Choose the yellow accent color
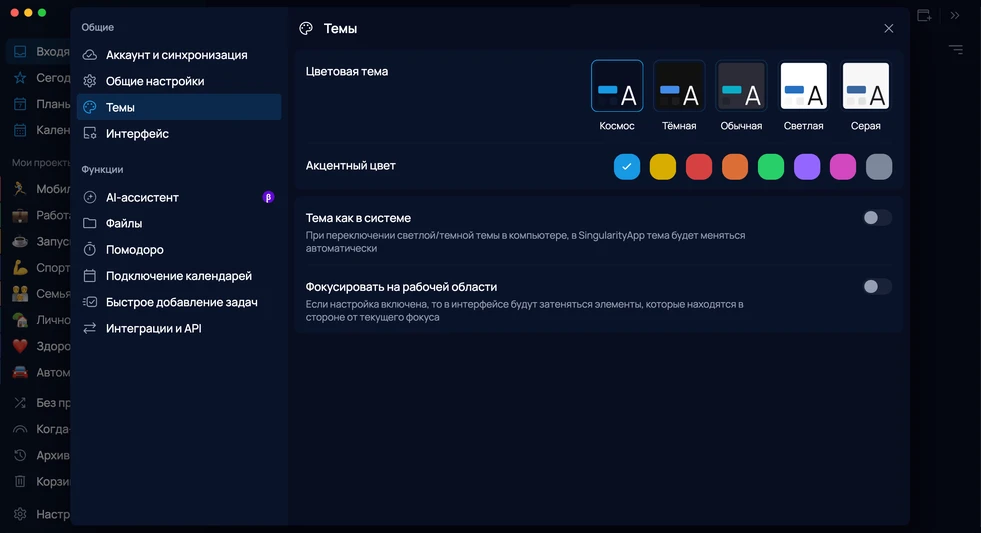The image size is (981, 533). click(x=663, y=166)
